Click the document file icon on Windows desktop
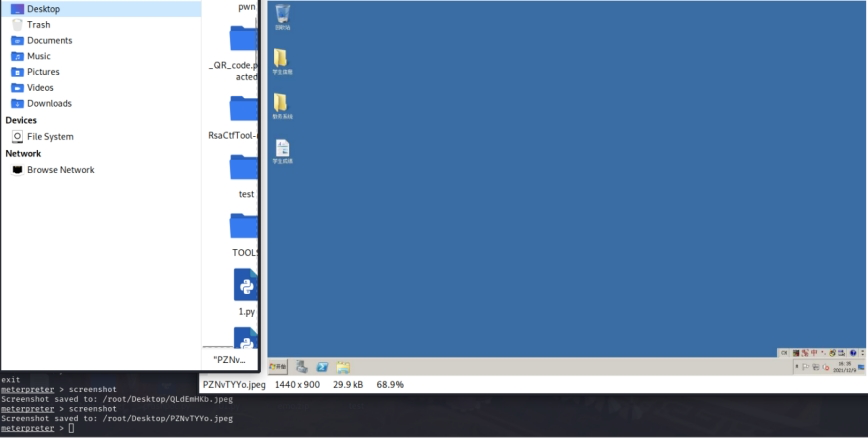Viewport: 868px width, 438px height. (282, 148)
